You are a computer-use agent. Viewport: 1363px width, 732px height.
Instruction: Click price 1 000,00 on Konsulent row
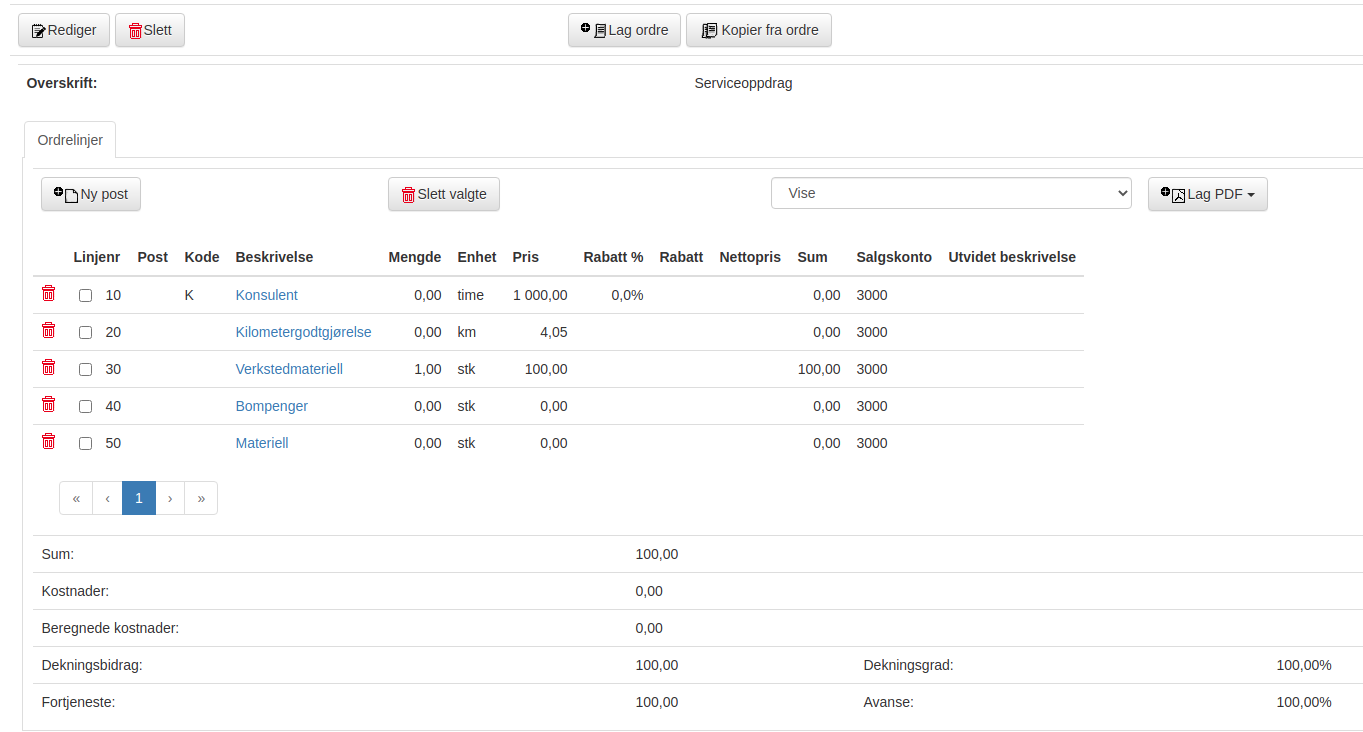coord(541,295)
